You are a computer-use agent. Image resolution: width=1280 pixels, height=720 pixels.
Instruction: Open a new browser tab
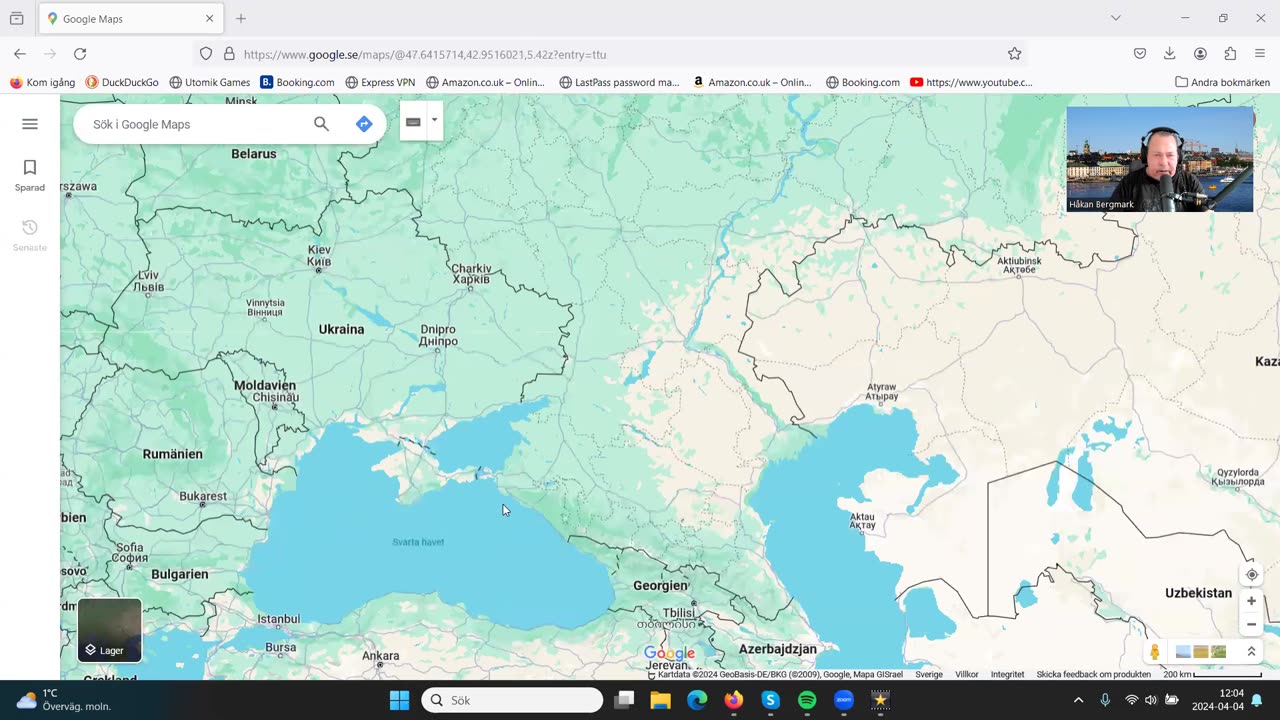[x=241, y=18]
